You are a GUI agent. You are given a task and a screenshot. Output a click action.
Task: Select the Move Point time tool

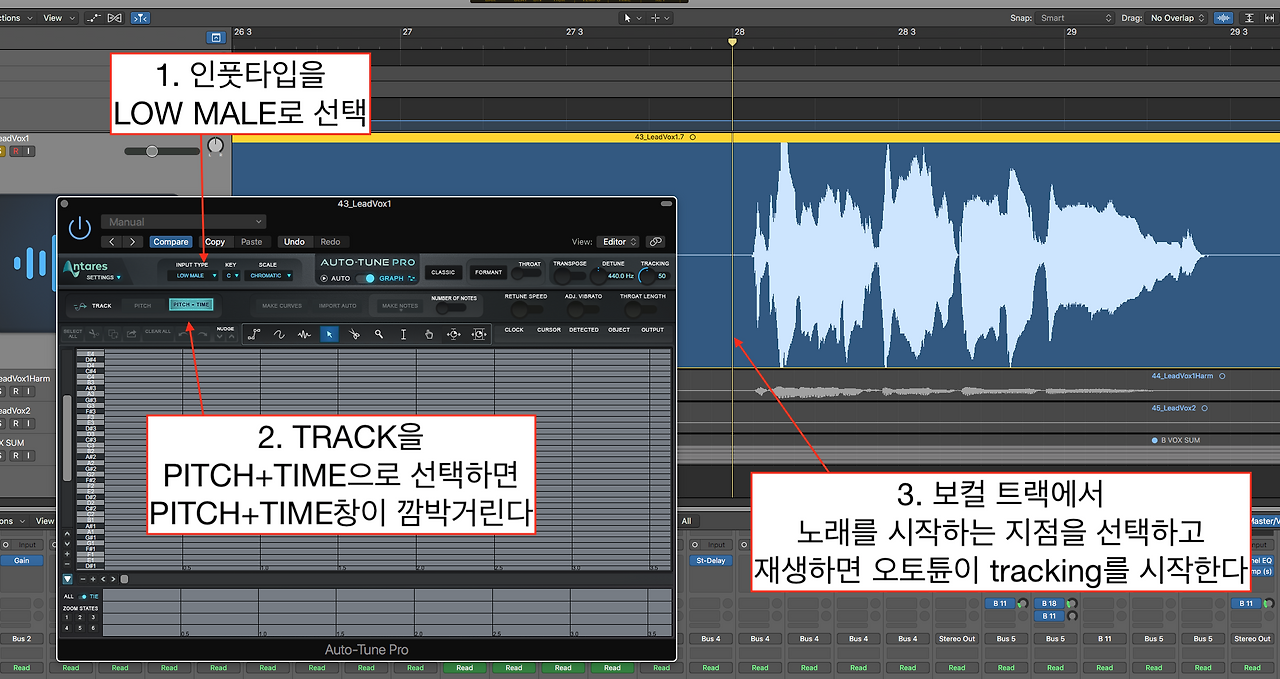[454, 334]
